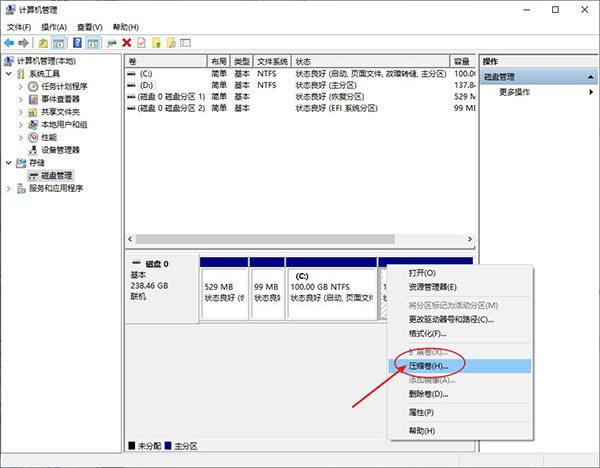
Task: Toggle the Show/Hide Console Tree icon
Action: [59, 43]
